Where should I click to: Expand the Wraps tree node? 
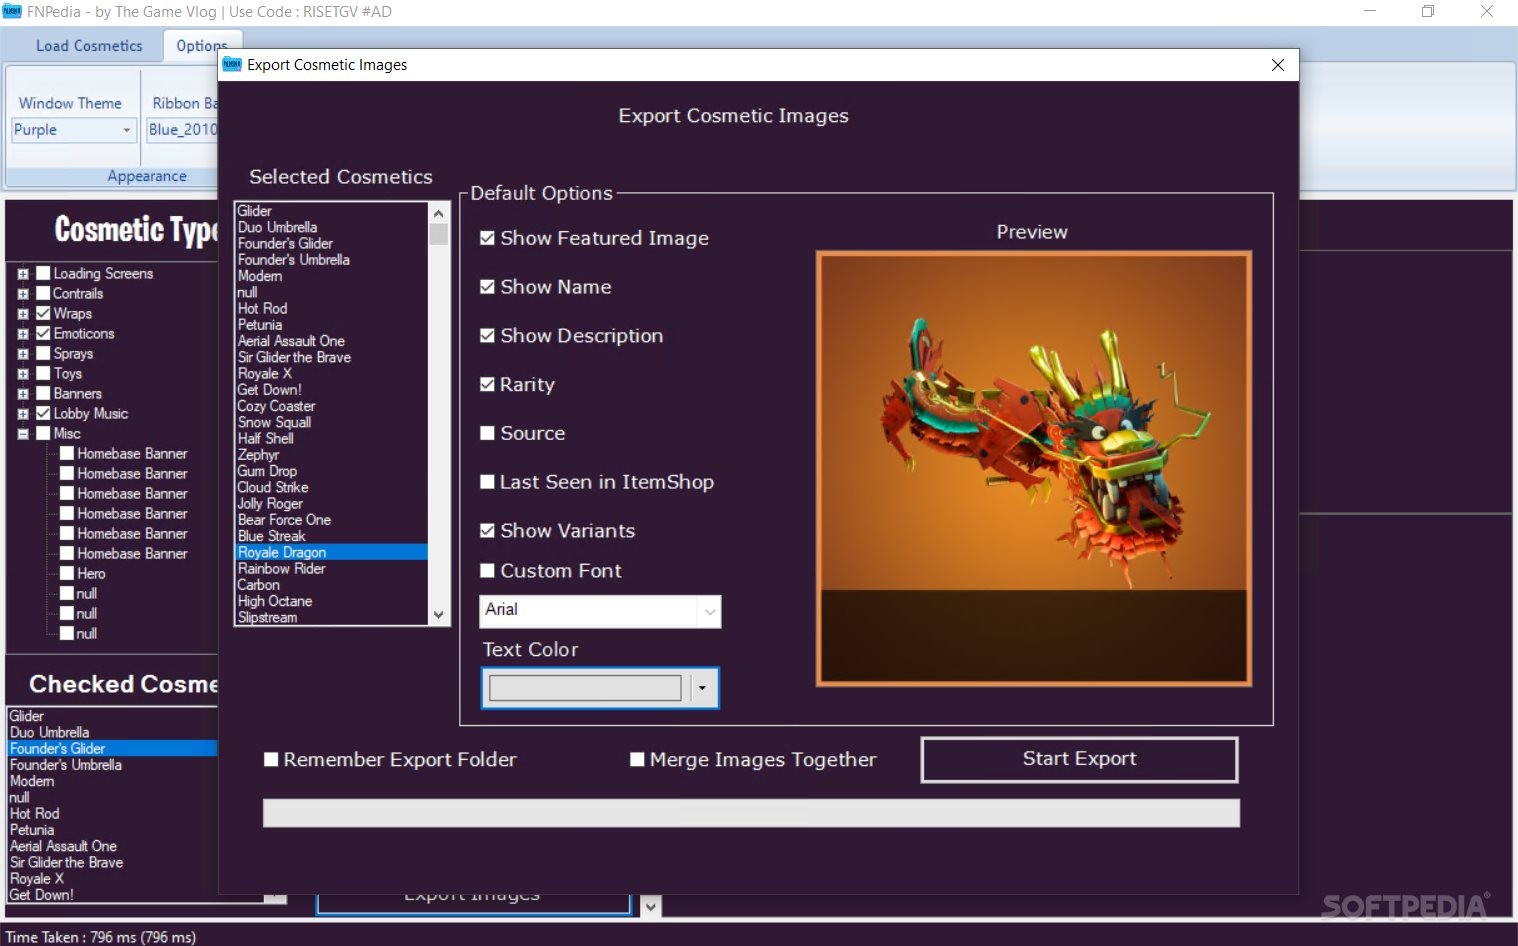pyautogui.click(x=23, y=314)
